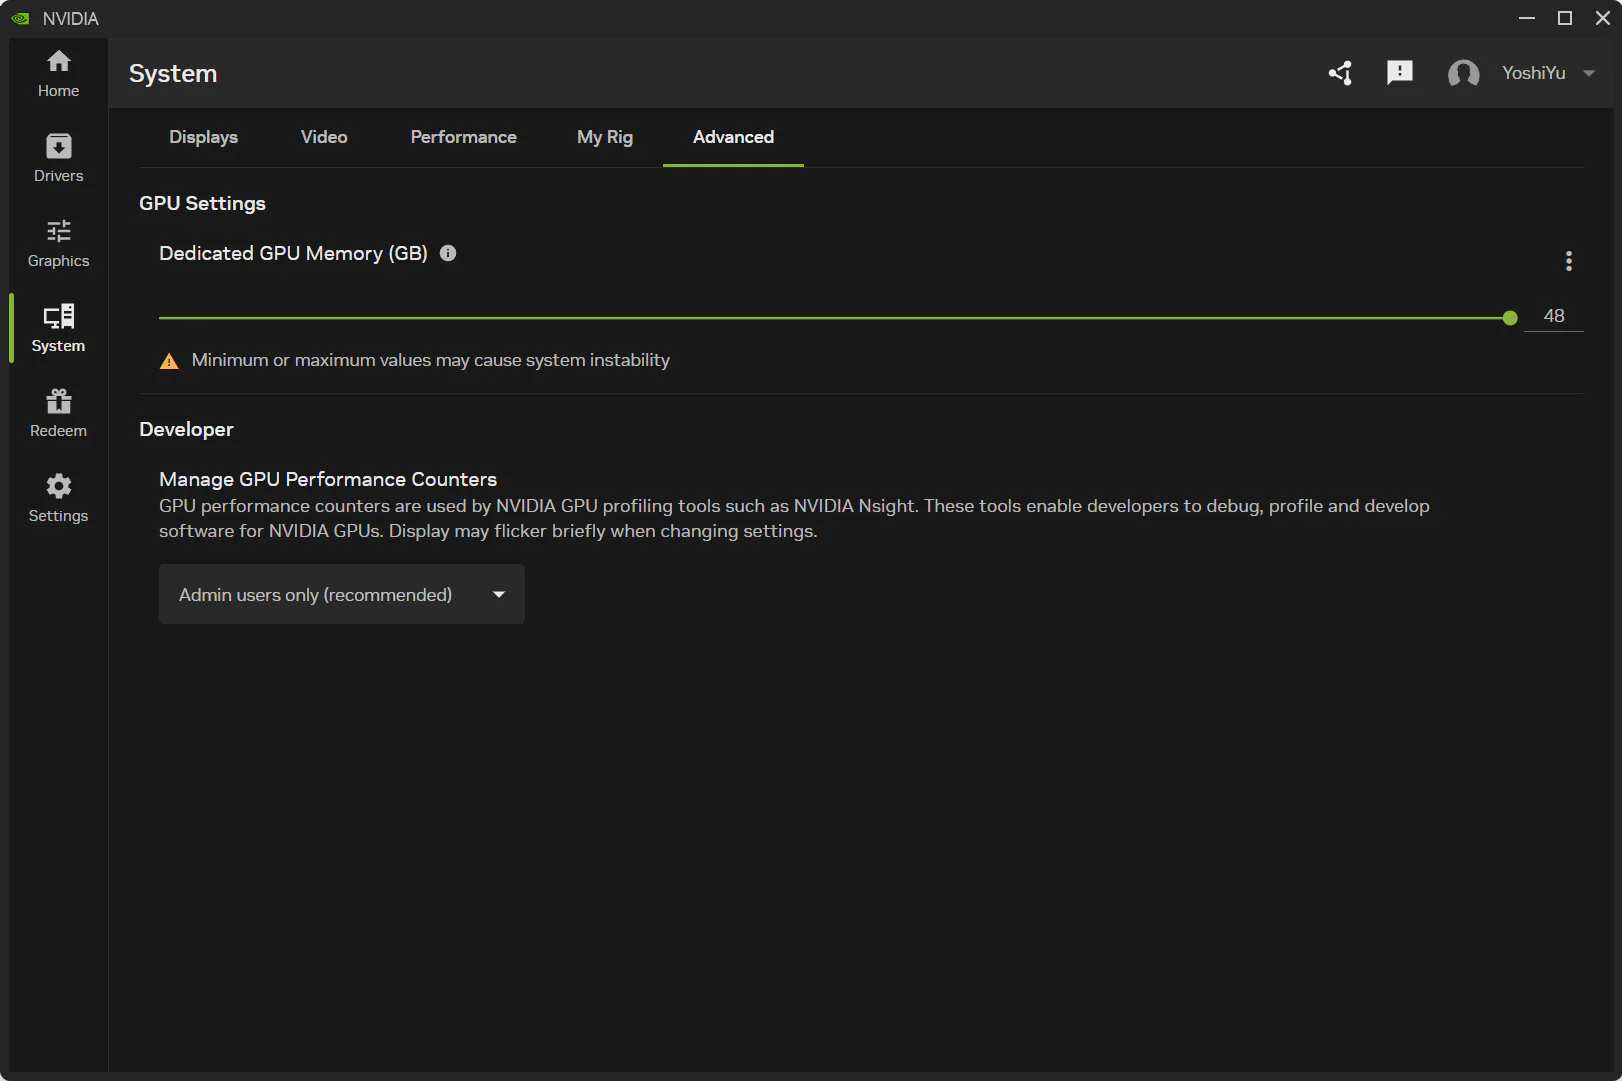
Task: Click the 'GPU Settings' section heading
Action: [202, 203]
